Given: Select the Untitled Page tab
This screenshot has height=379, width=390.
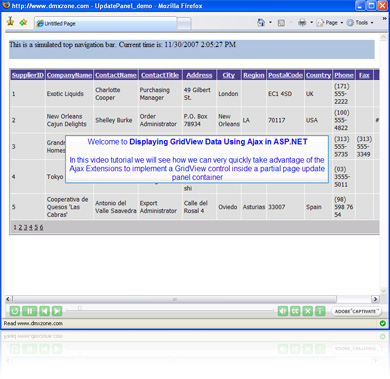Looking at the screenshot, I should click(105, 23).
